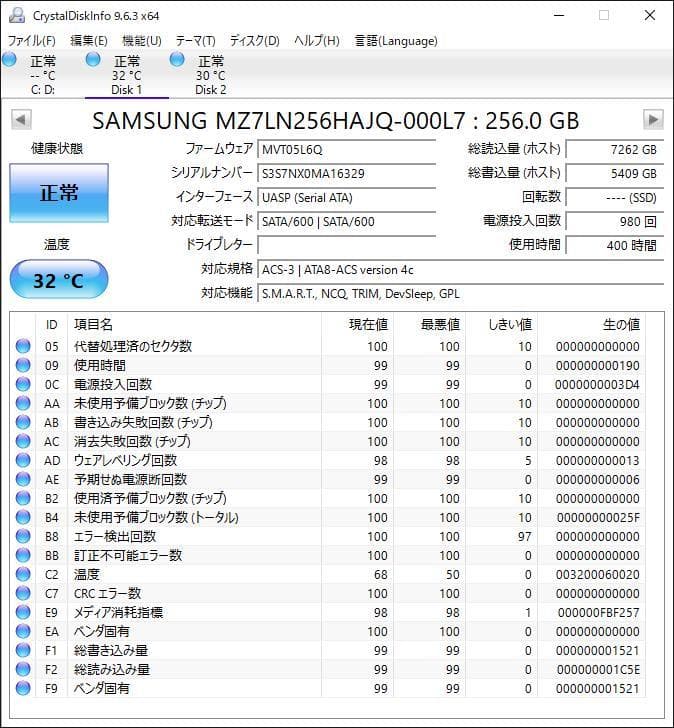
Task: Click status icon for attribute AA
Action: click(23, 403)
